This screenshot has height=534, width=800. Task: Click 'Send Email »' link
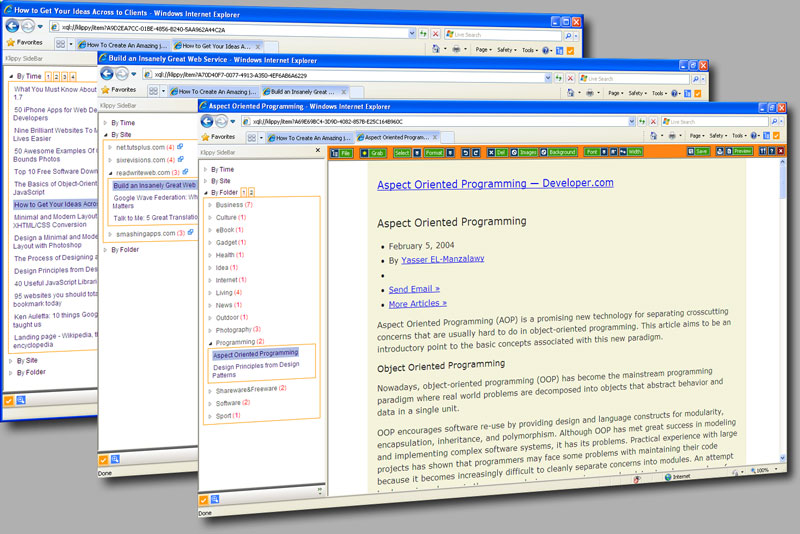[x=414, y=289]
